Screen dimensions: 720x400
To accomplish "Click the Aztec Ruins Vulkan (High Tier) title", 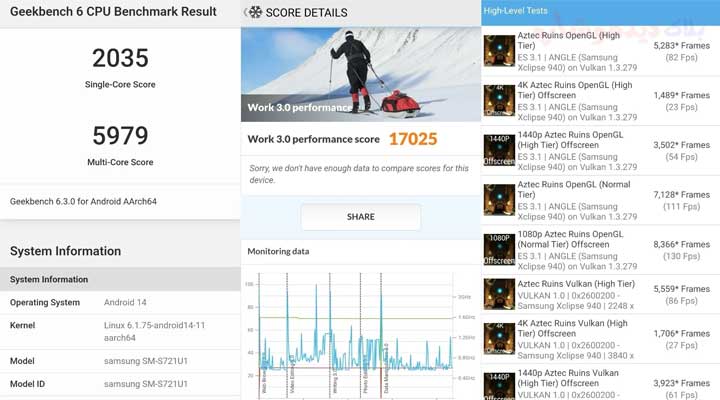I will [576, 284].
